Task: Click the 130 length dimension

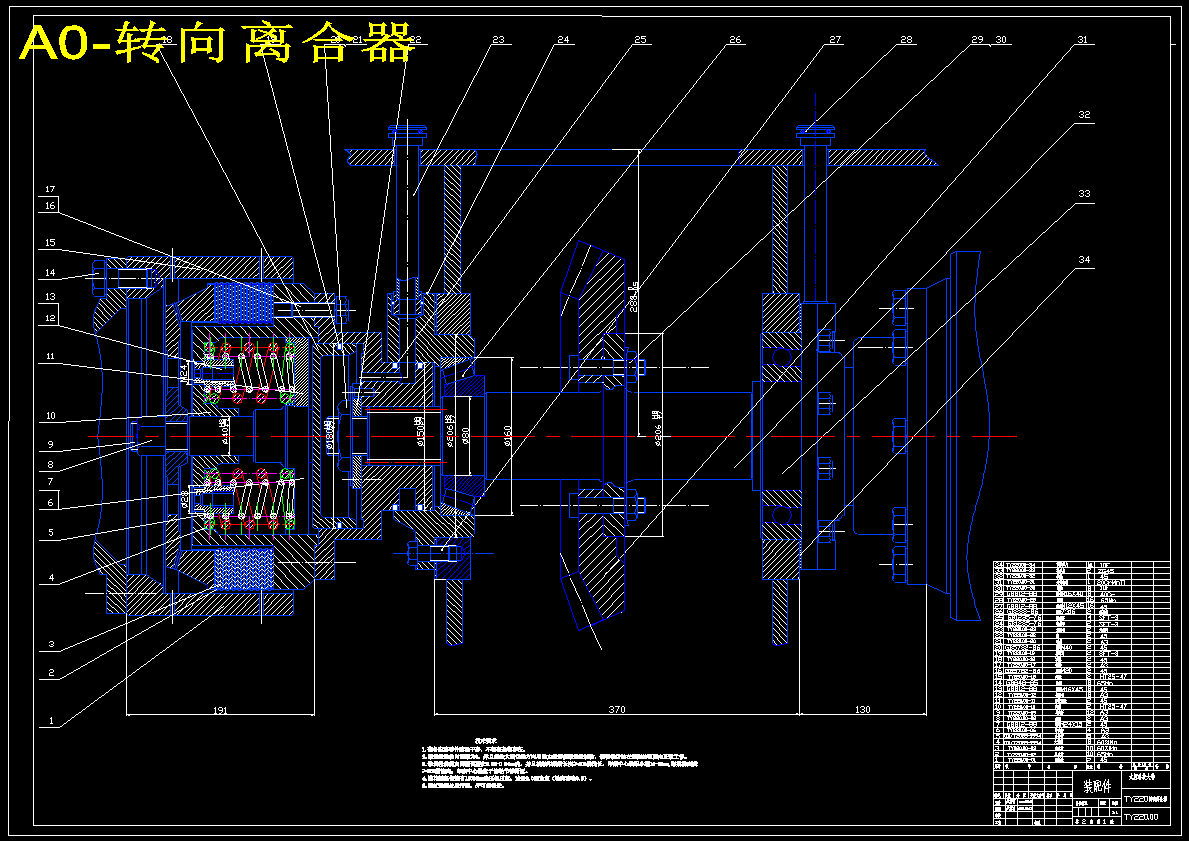Action: coord(863,711)
